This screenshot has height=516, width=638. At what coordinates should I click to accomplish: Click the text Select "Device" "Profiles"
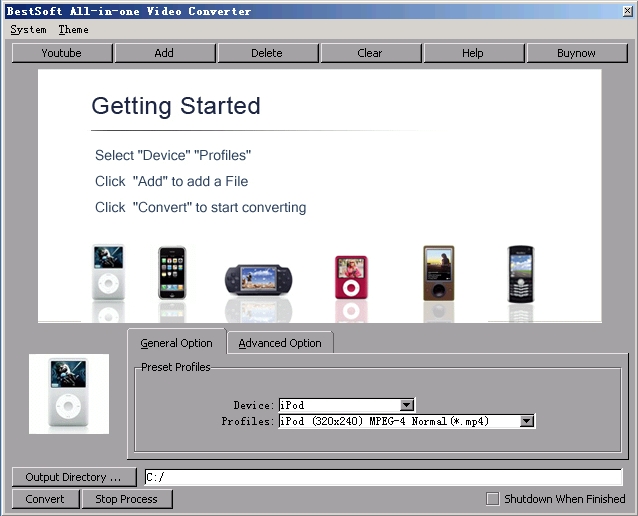tap(173, 155)
